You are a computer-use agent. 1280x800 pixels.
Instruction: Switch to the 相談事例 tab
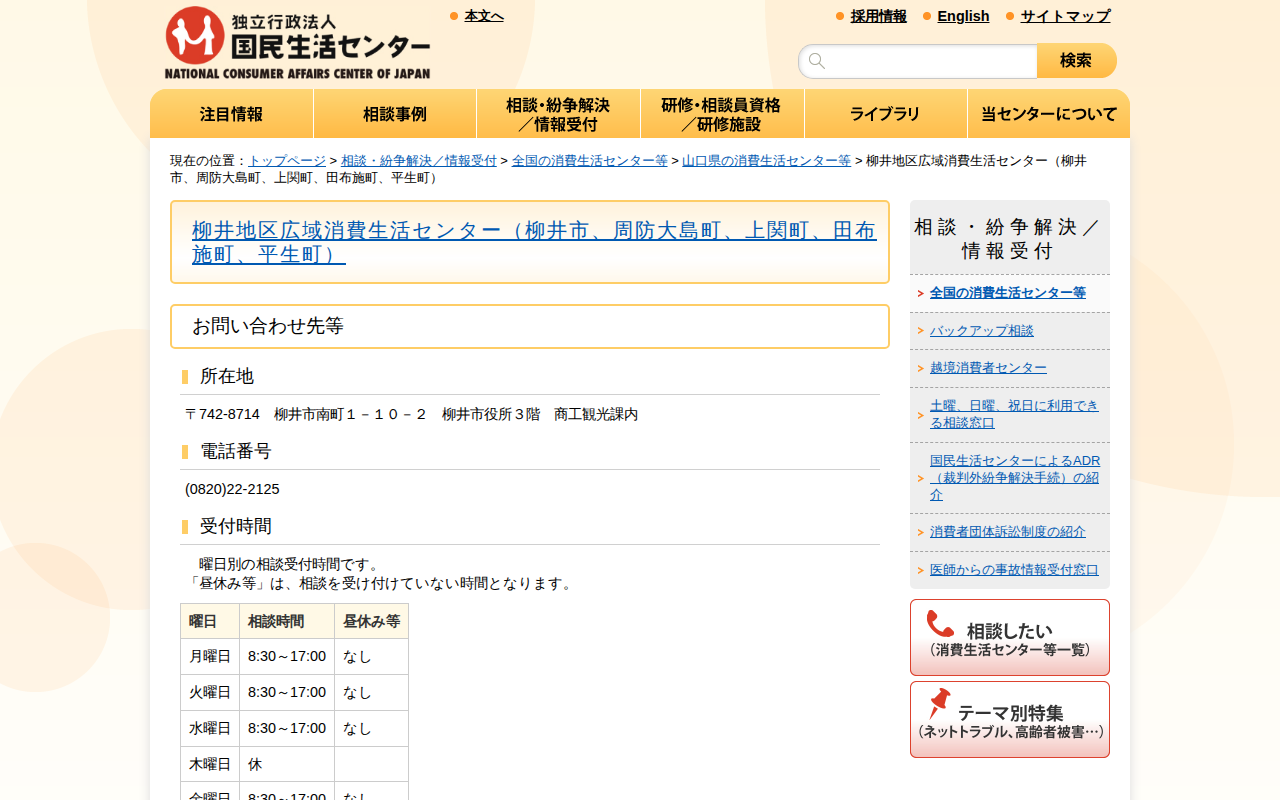point(394,113)
